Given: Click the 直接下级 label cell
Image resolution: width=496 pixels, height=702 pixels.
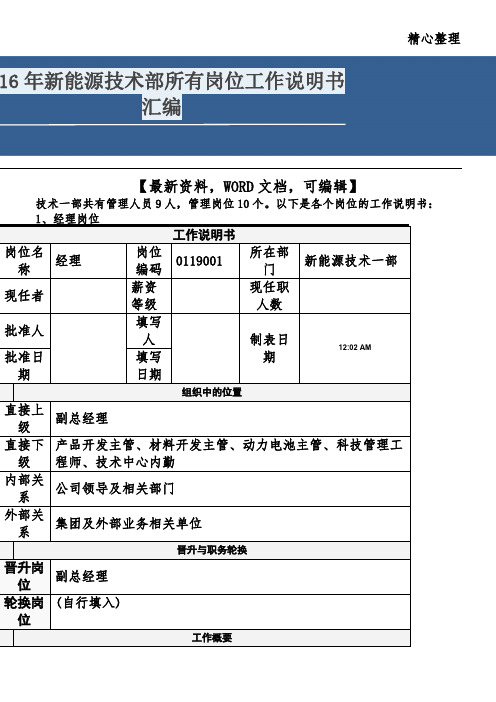Looking at the screenshot, I should [x=25, y=454].
